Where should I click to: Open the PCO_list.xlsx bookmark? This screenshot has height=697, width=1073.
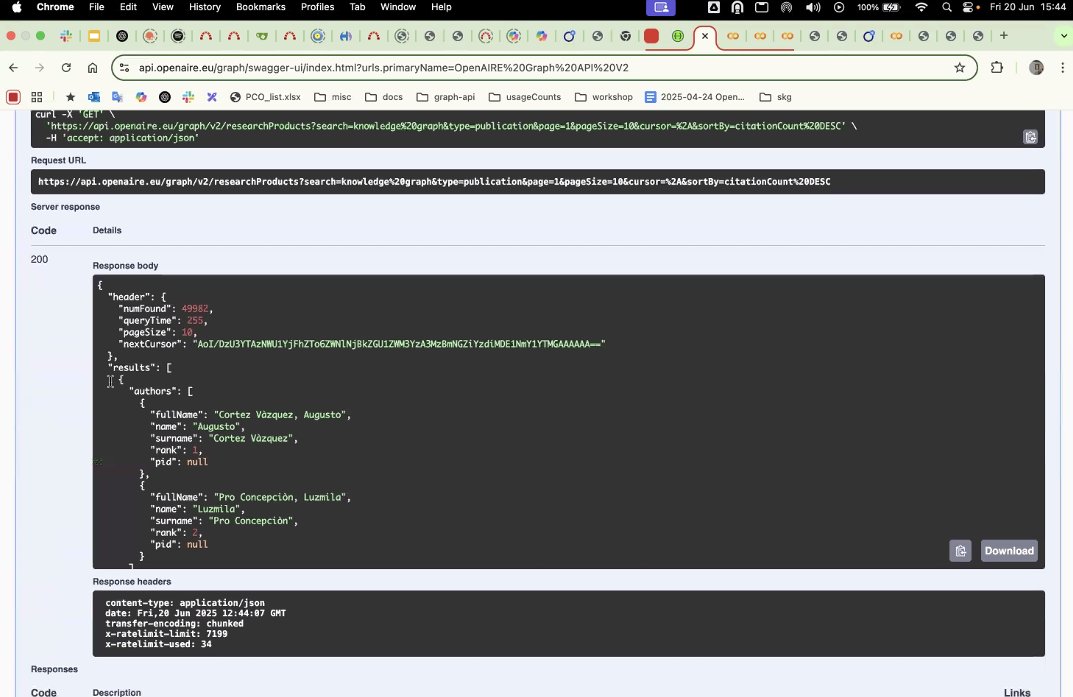pos(266,97)
